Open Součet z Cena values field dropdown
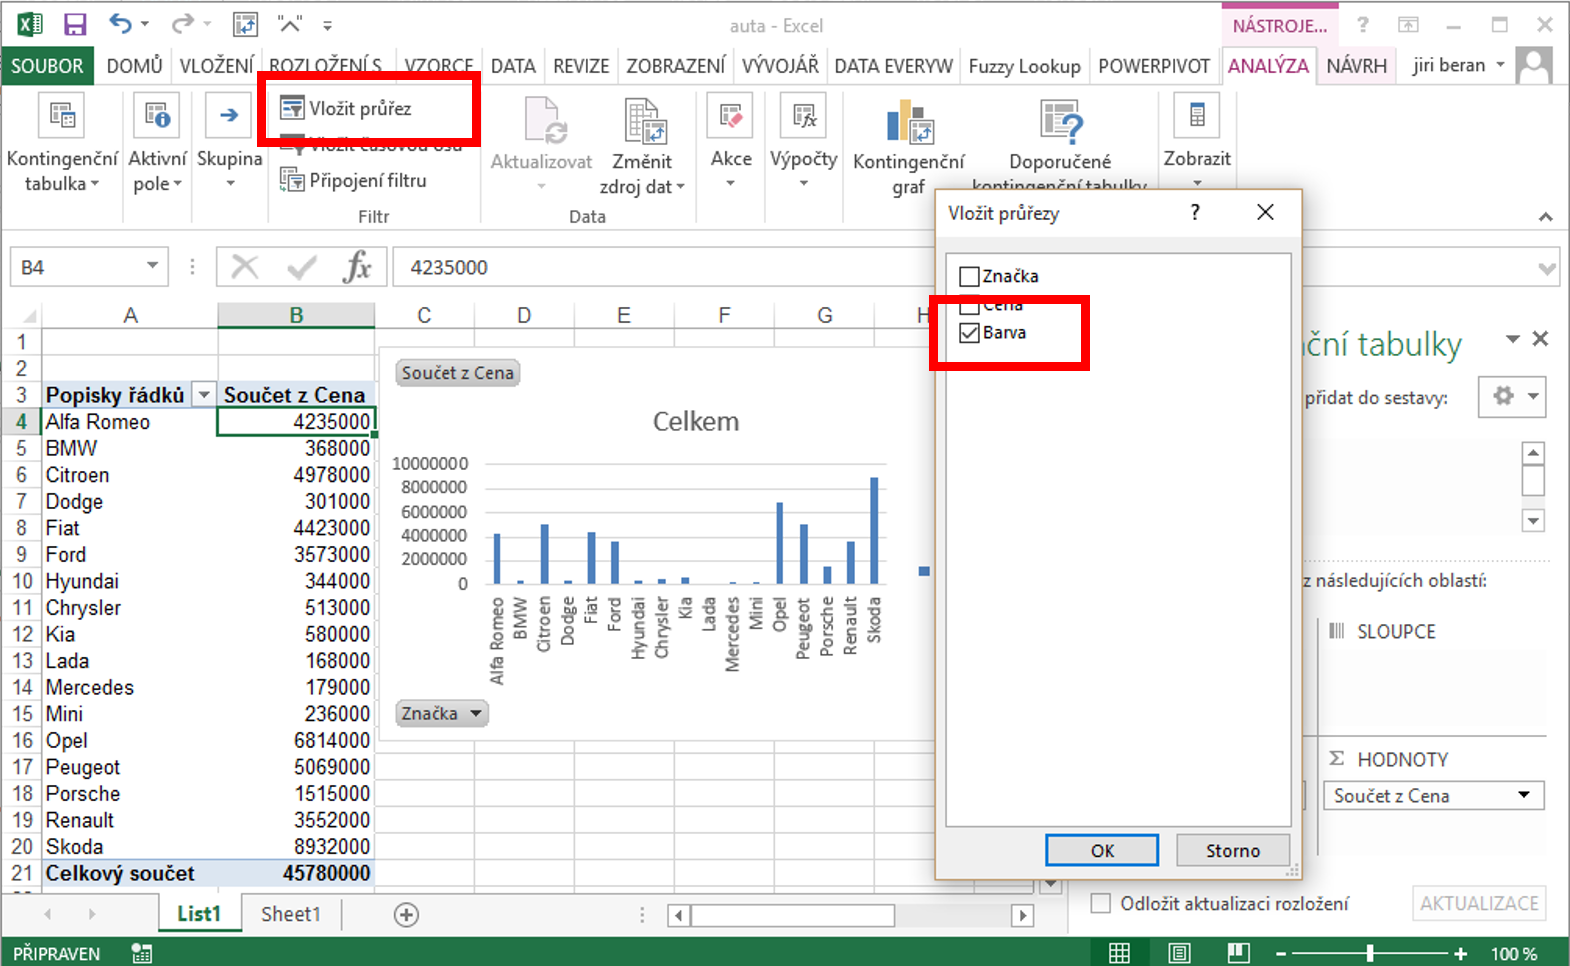1570x966 pixels. [x=1524, y=795]
